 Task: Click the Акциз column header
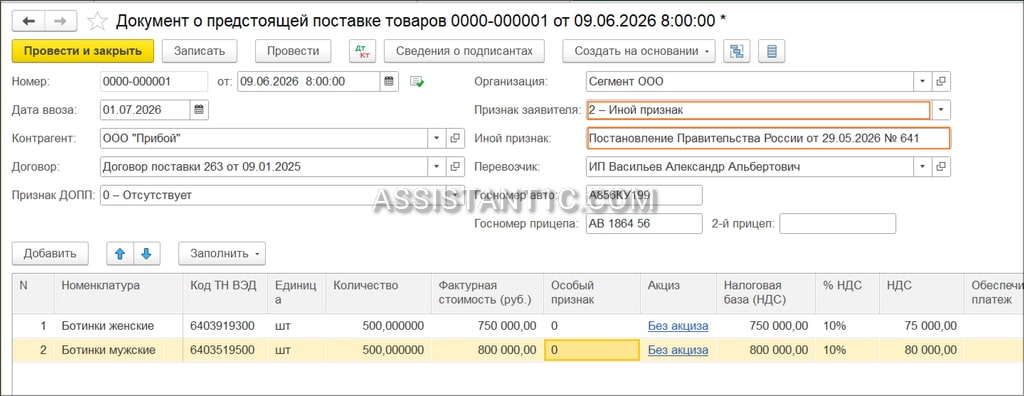point(679,293)
